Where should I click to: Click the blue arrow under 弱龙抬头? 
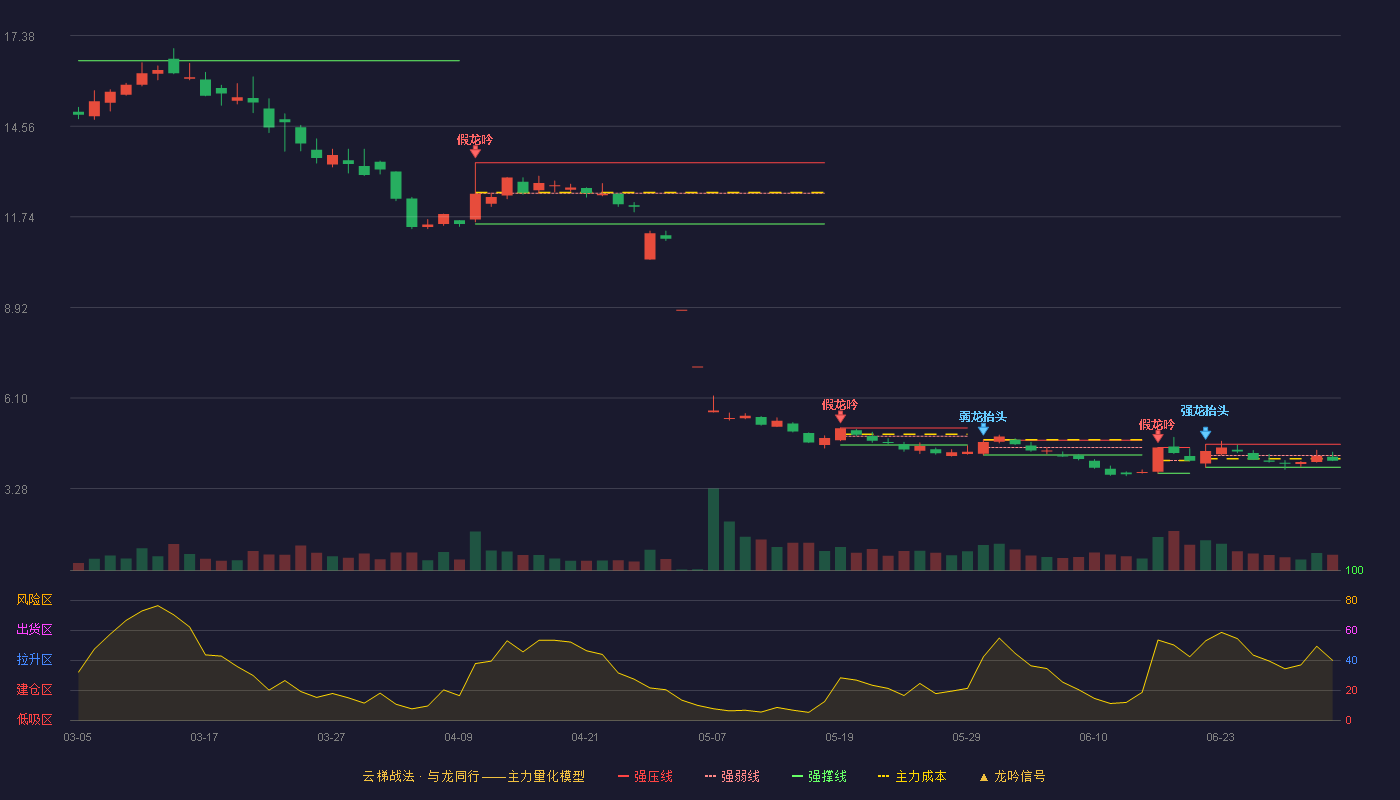pos(983,429)
